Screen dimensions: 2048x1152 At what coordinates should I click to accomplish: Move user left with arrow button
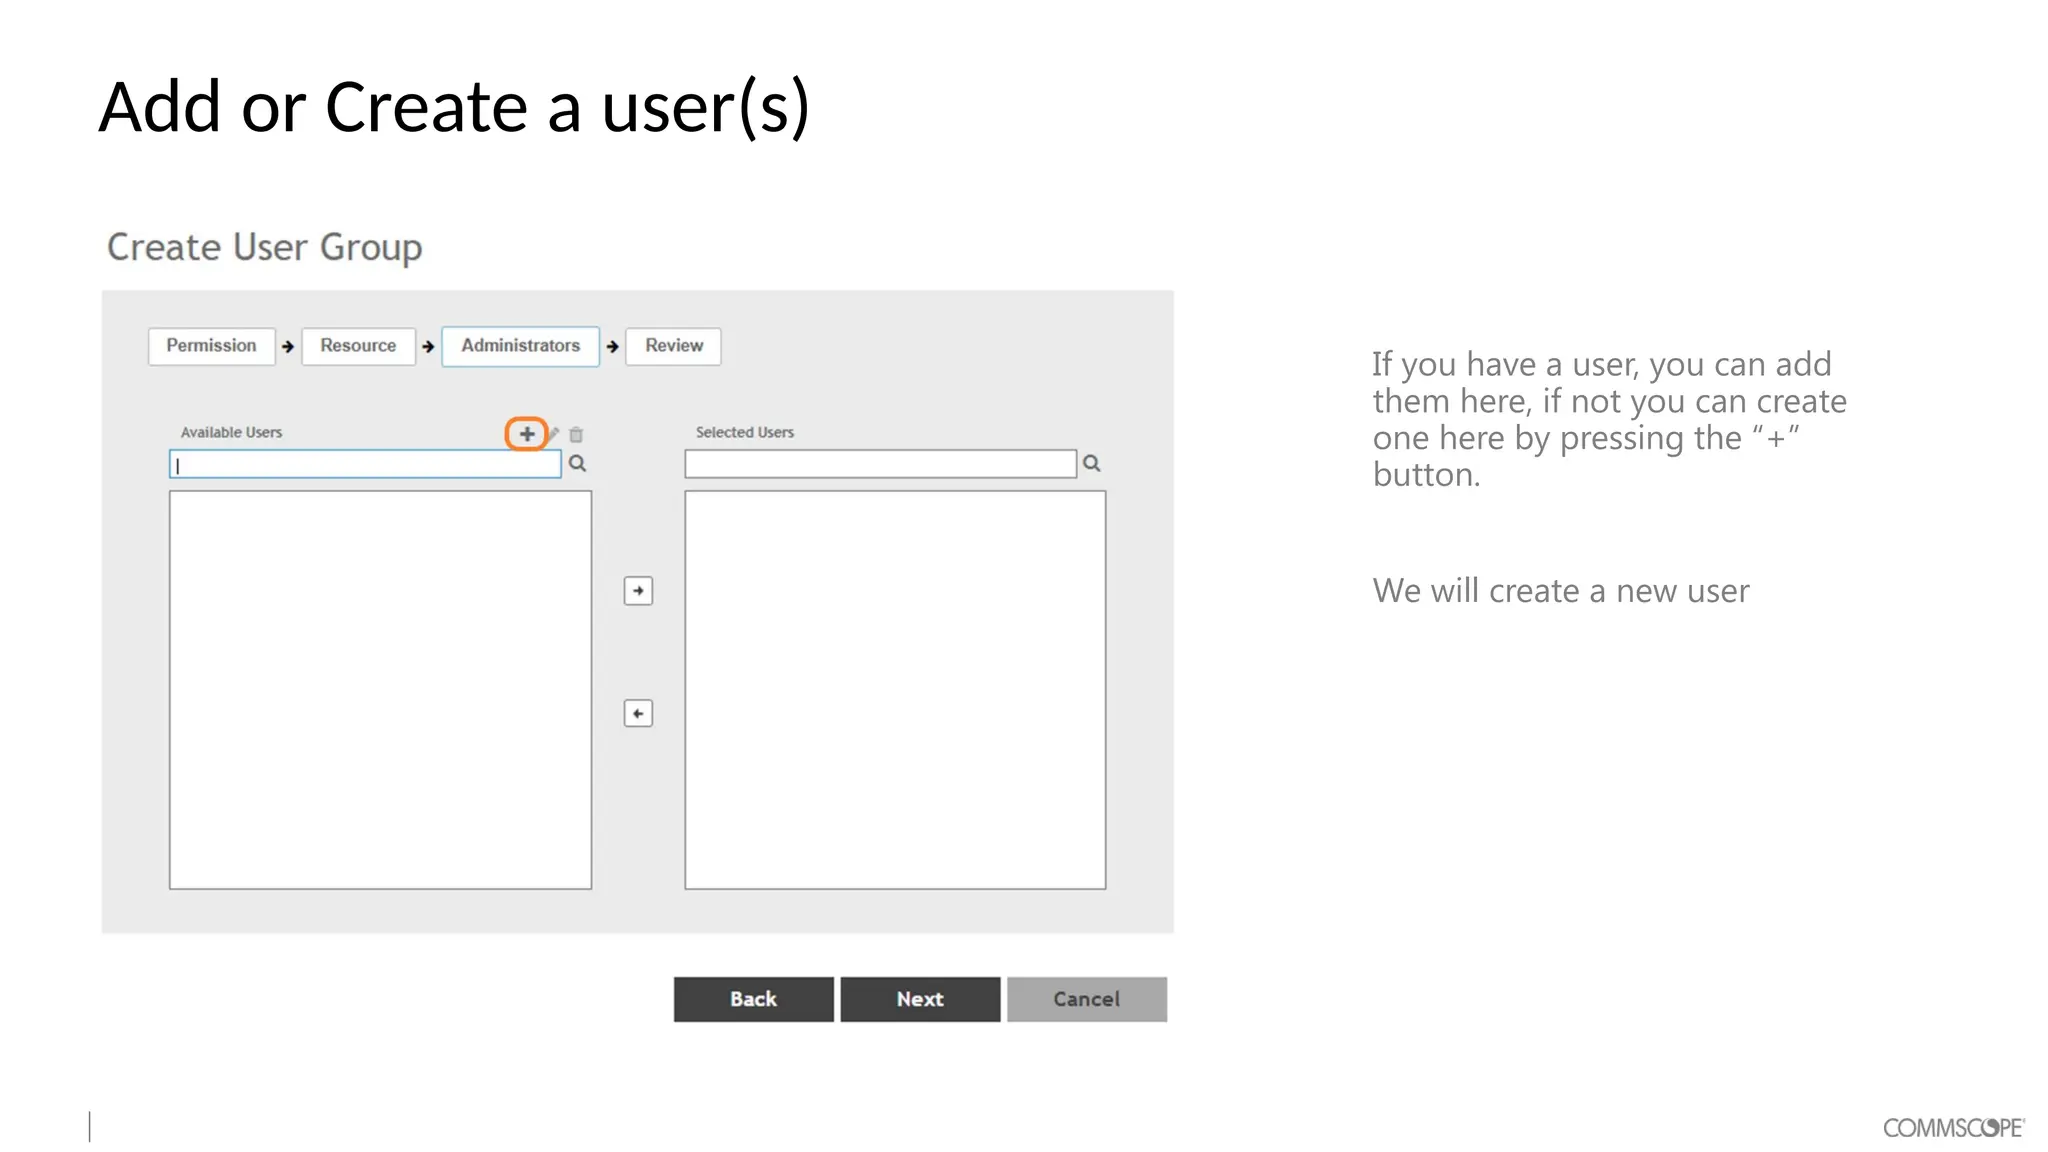pos(638,713)
